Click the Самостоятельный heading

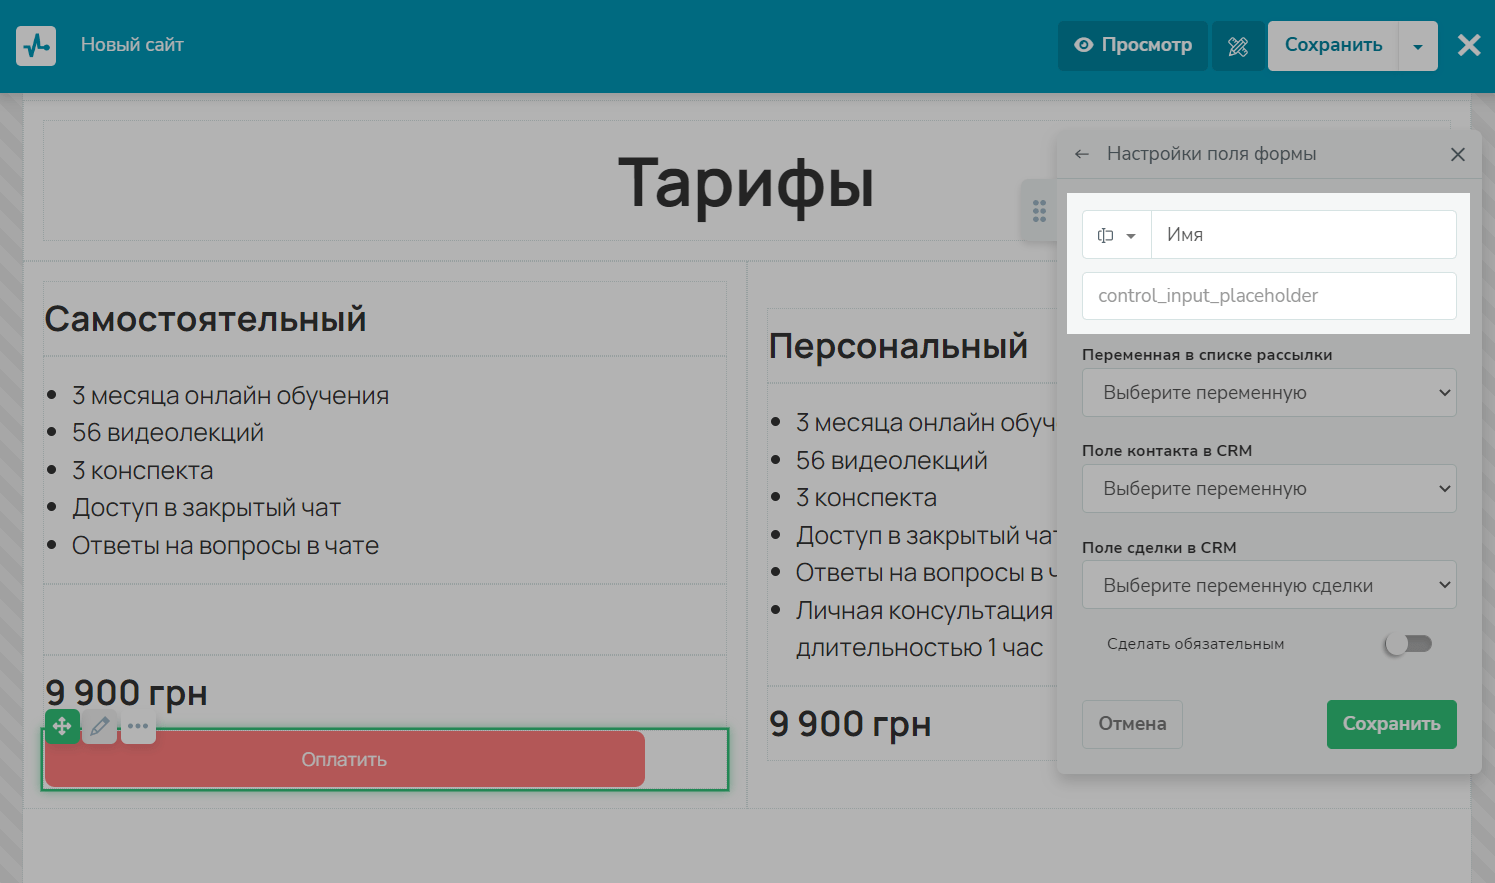[x=206, y=319]
